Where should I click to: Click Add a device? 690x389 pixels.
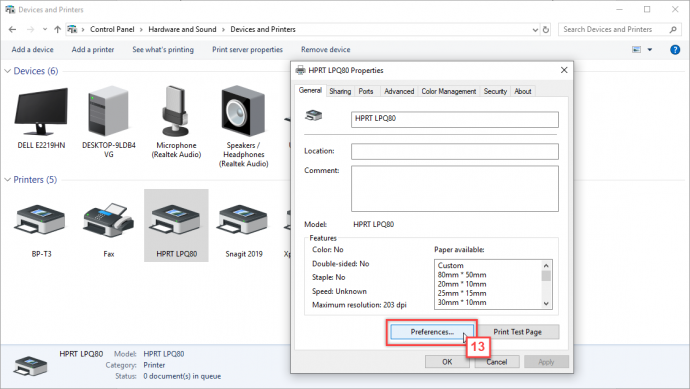pos(33,50)
